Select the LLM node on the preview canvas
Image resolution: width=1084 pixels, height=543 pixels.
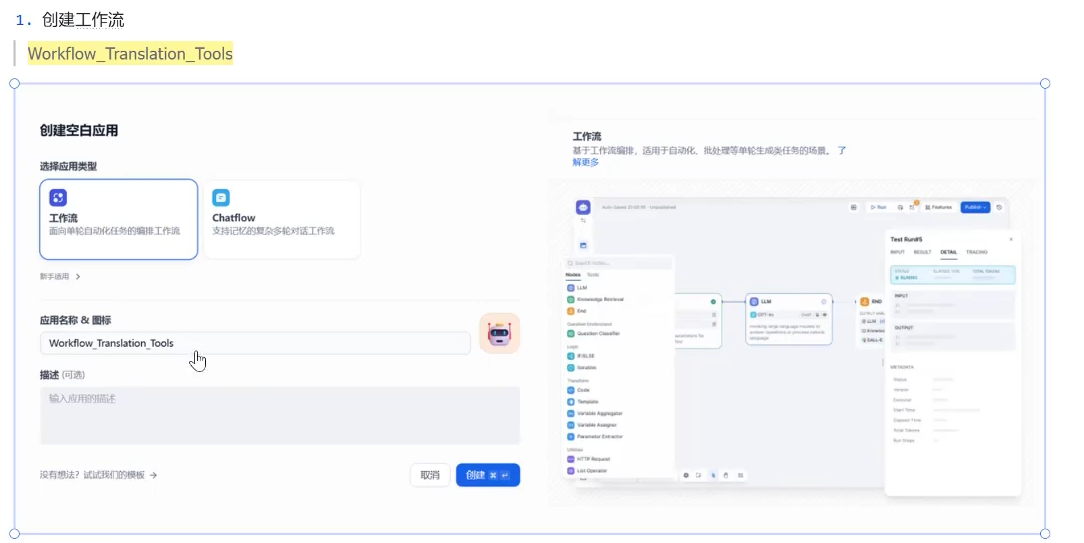(x=789, y=319)
